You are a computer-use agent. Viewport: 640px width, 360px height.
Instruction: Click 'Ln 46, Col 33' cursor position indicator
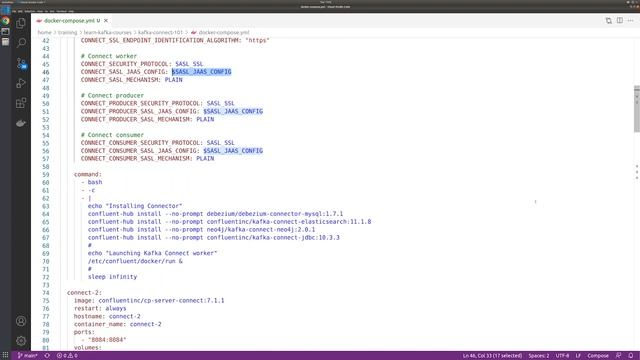tap(492, 356)
